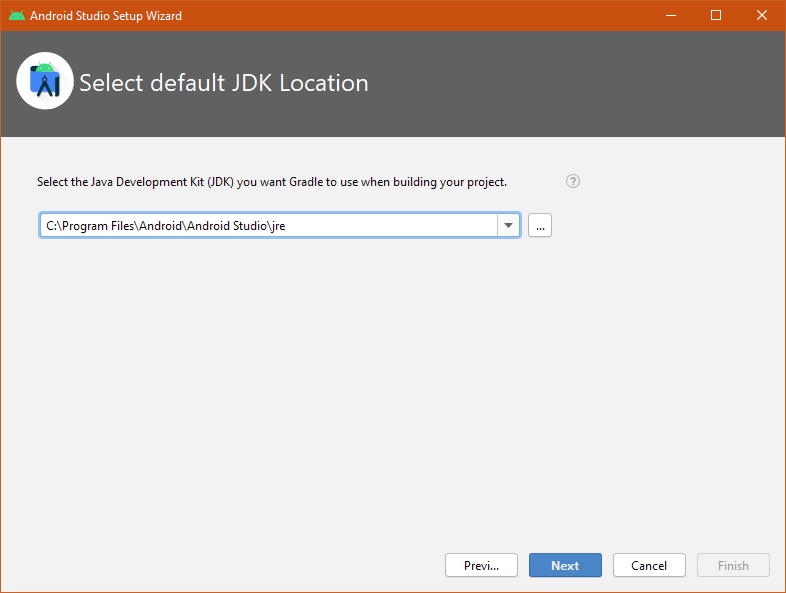Minimize the Setup Wizard window
The width and height of the screenshot is (786, 593).
(670, 16)
